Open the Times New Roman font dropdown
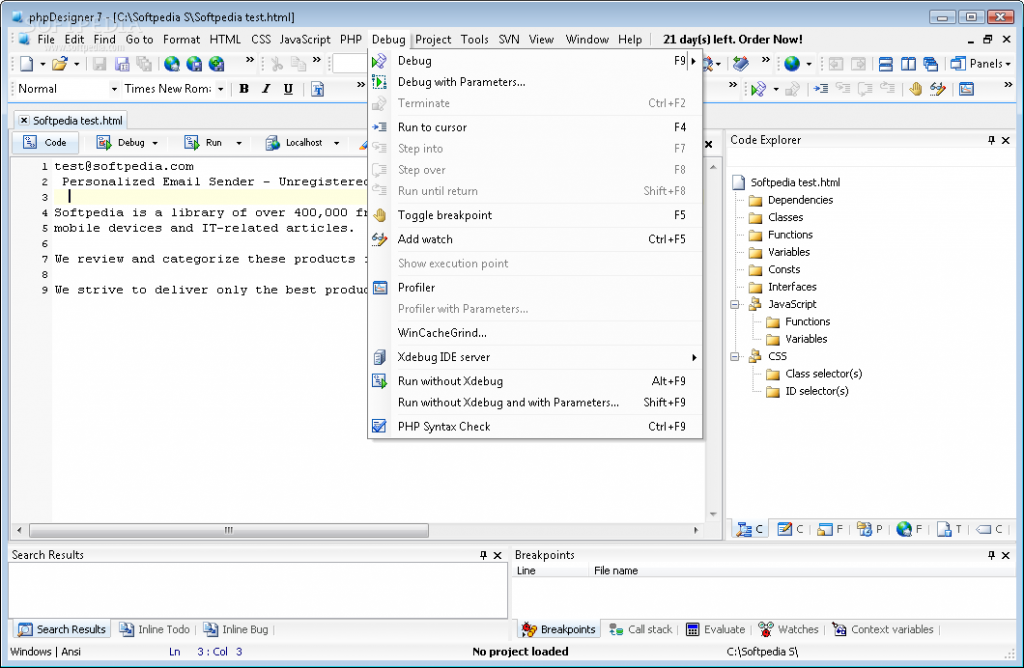 click(219, 89)
